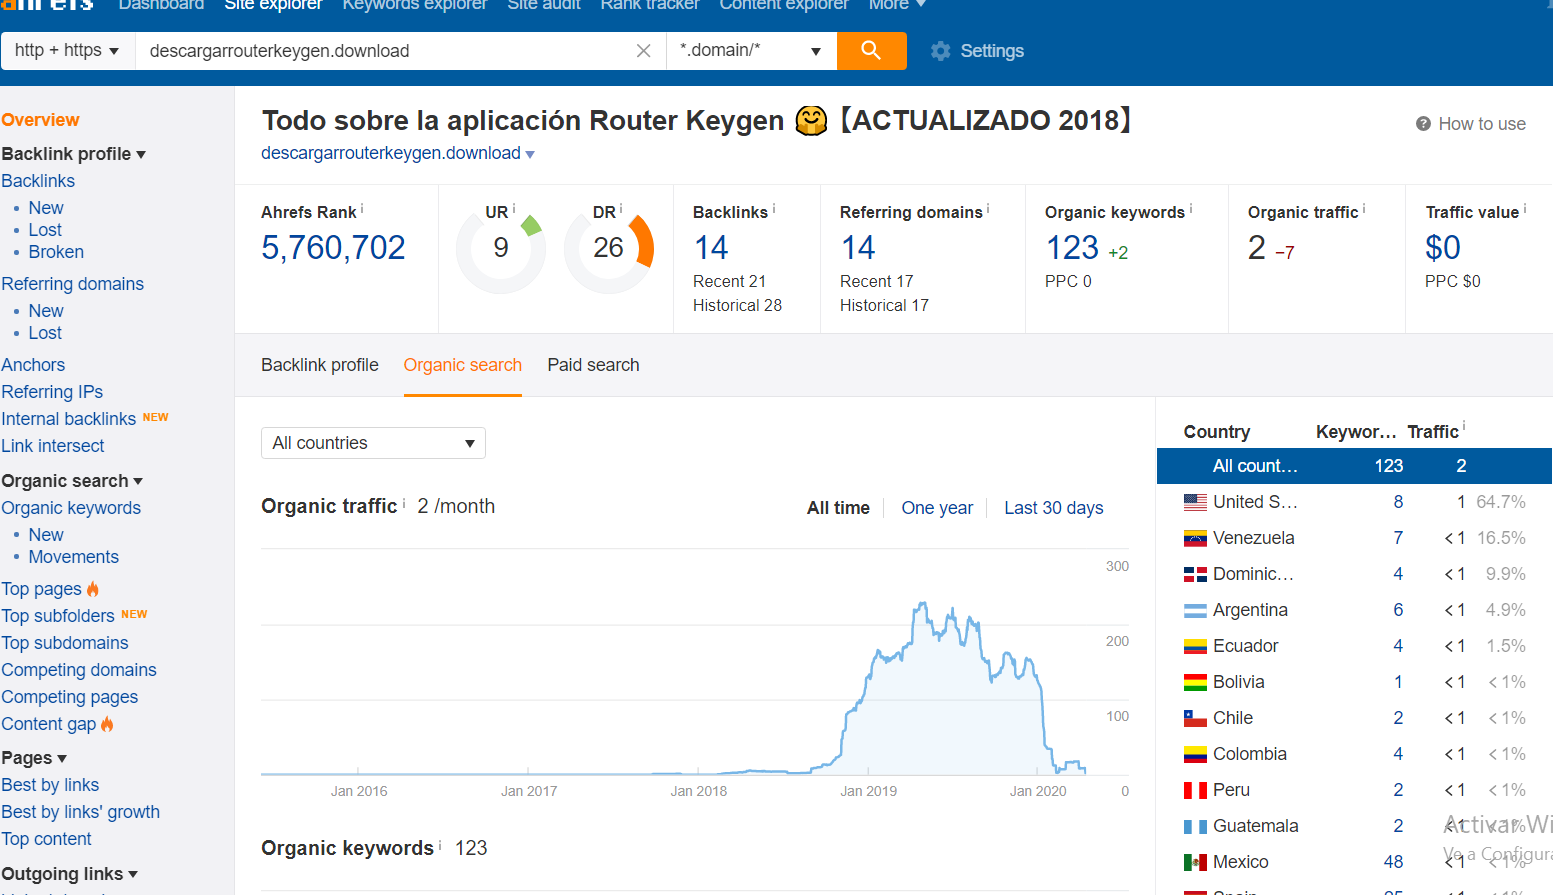The image size is (1553, 895).
Task: Open Top subfolders in the sidebar
Action: coord(58,616)
